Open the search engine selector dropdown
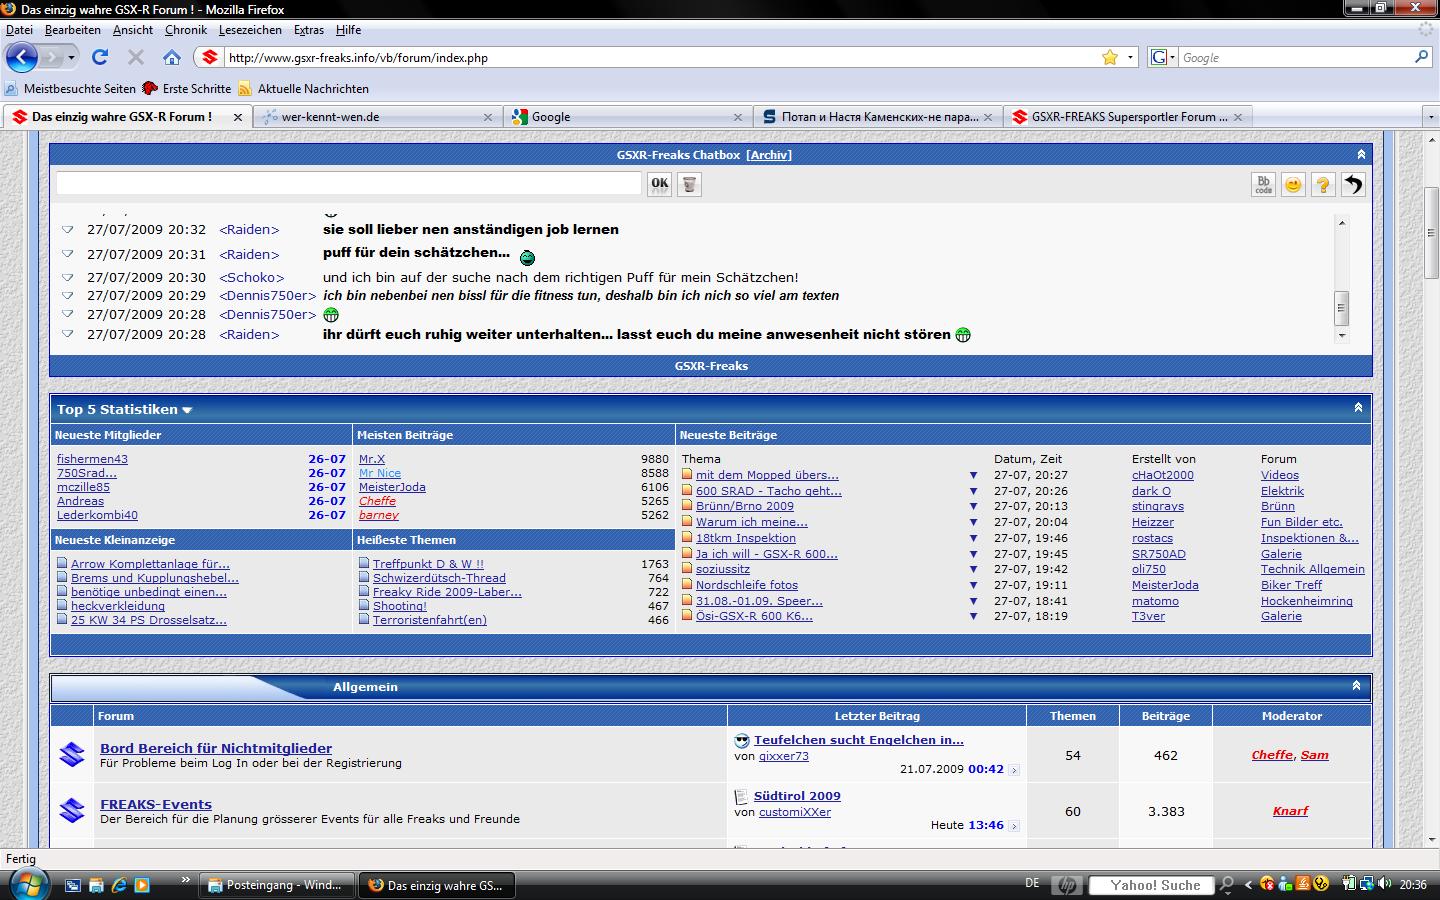Screen dimensions: 1440x900 coord(1163,57)
